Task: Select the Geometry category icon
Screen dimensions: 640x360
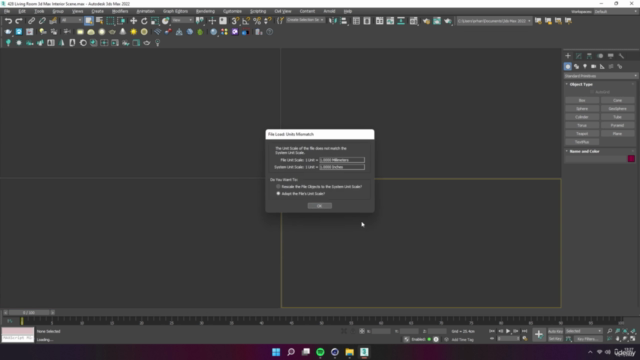Action: click(568, 67)
